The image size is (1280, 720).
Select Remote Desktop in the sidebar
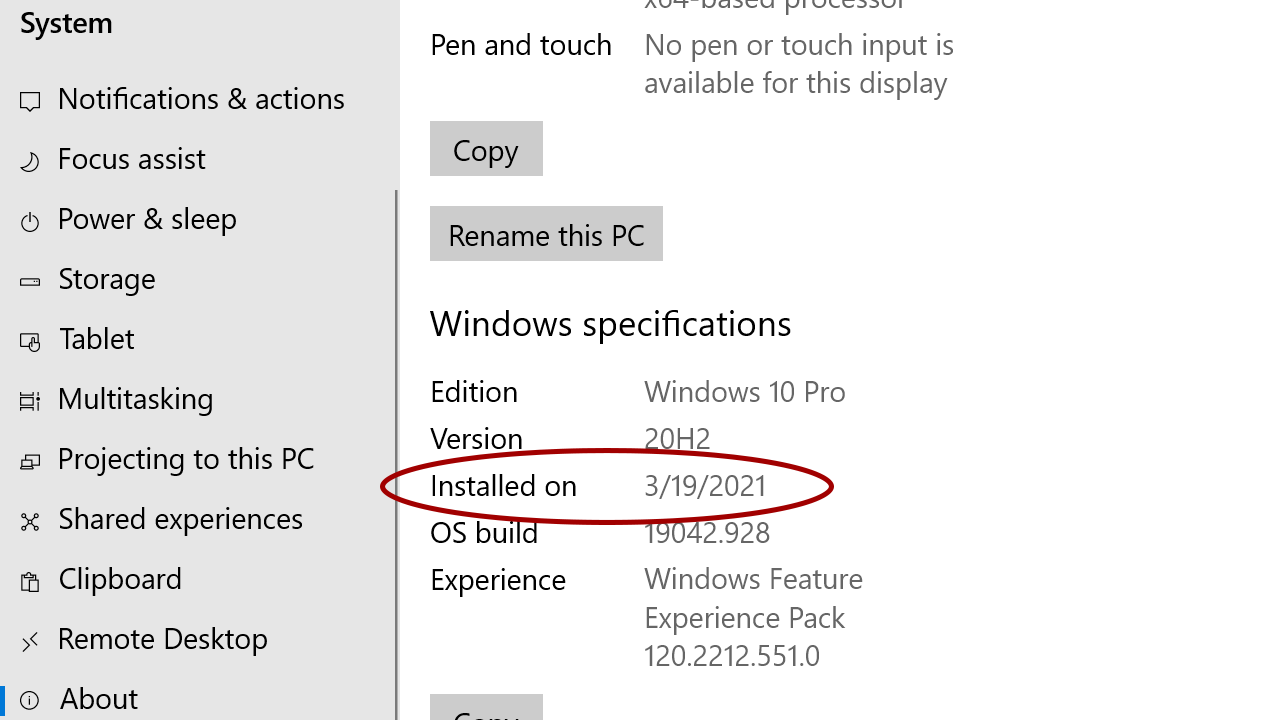pos(163,639)
